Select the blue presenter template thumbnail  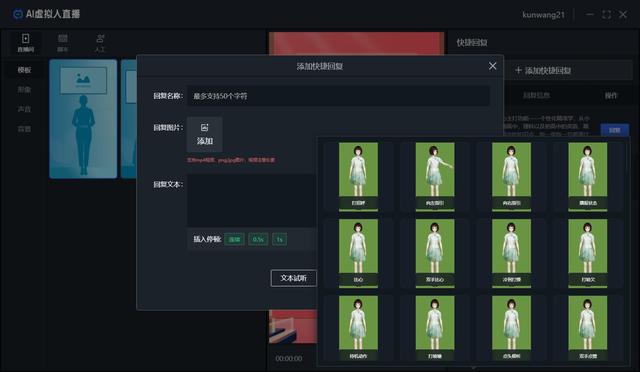click(x=83, y=119)
